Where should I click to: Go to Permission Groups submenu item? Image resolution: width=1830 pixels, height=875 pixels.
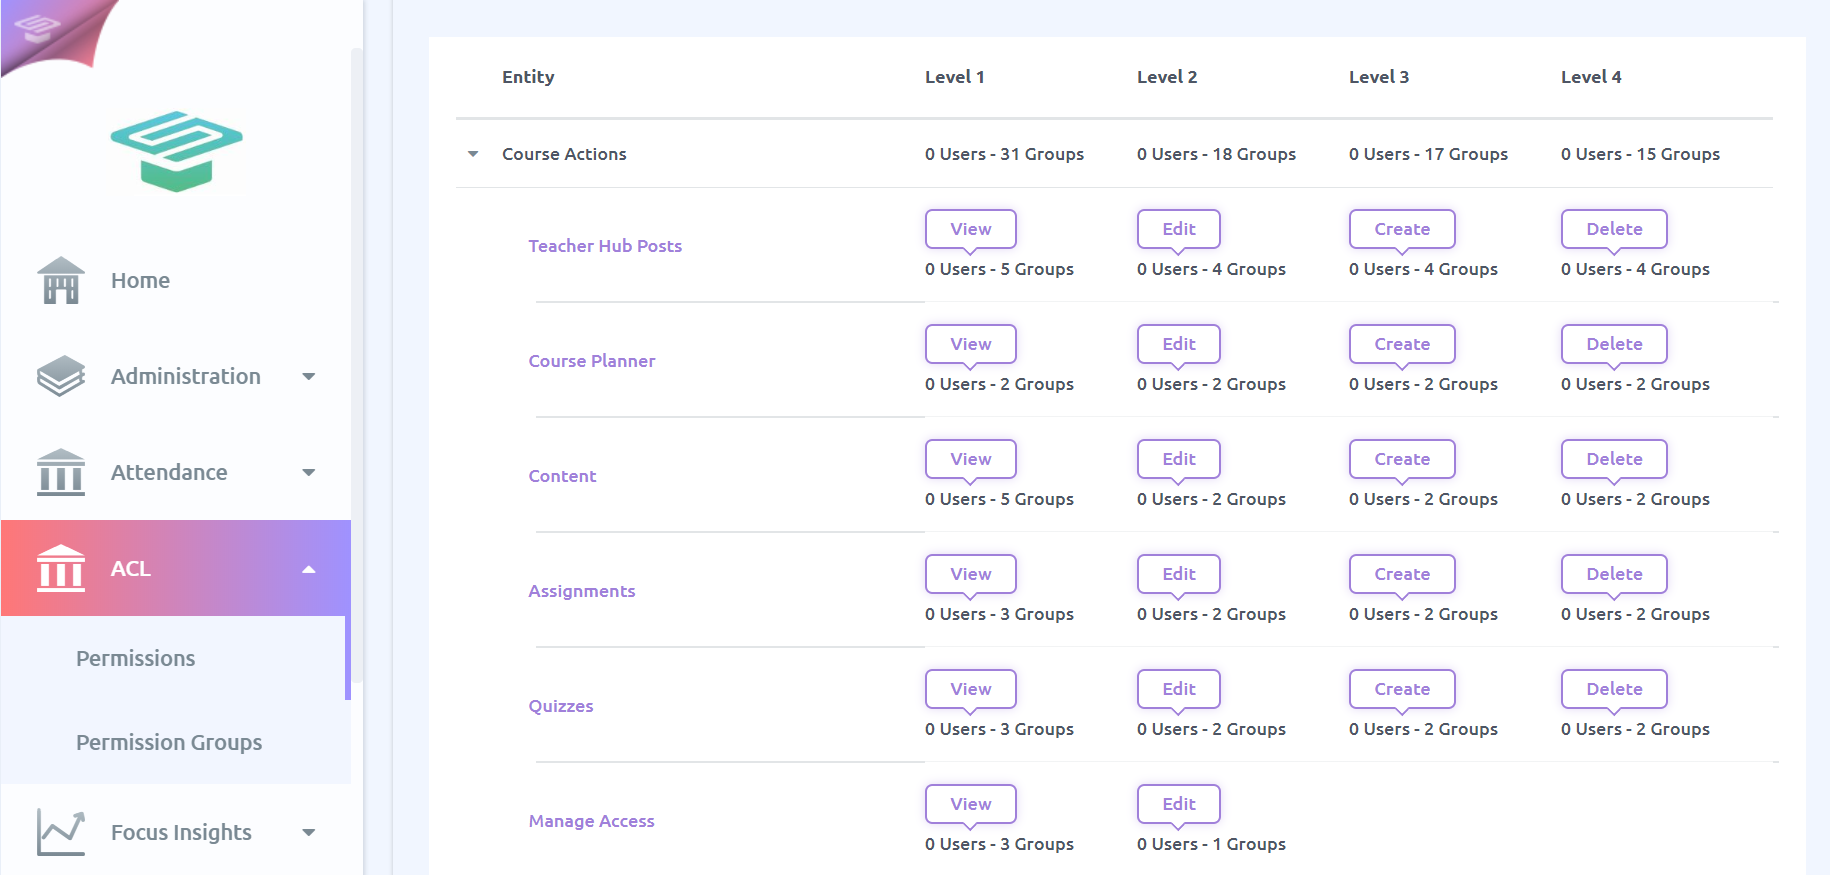[169, 742]
